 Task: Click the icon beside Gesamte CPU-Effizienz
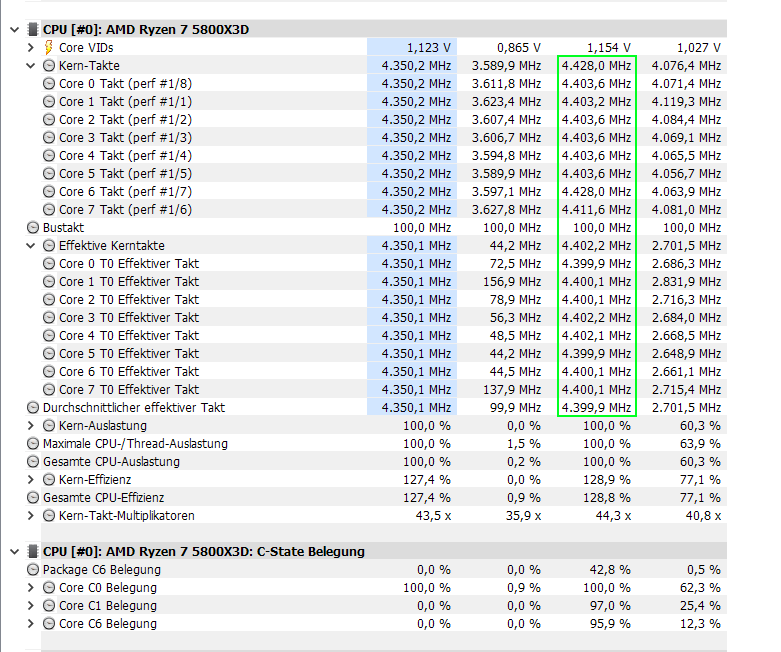[33, 498]
